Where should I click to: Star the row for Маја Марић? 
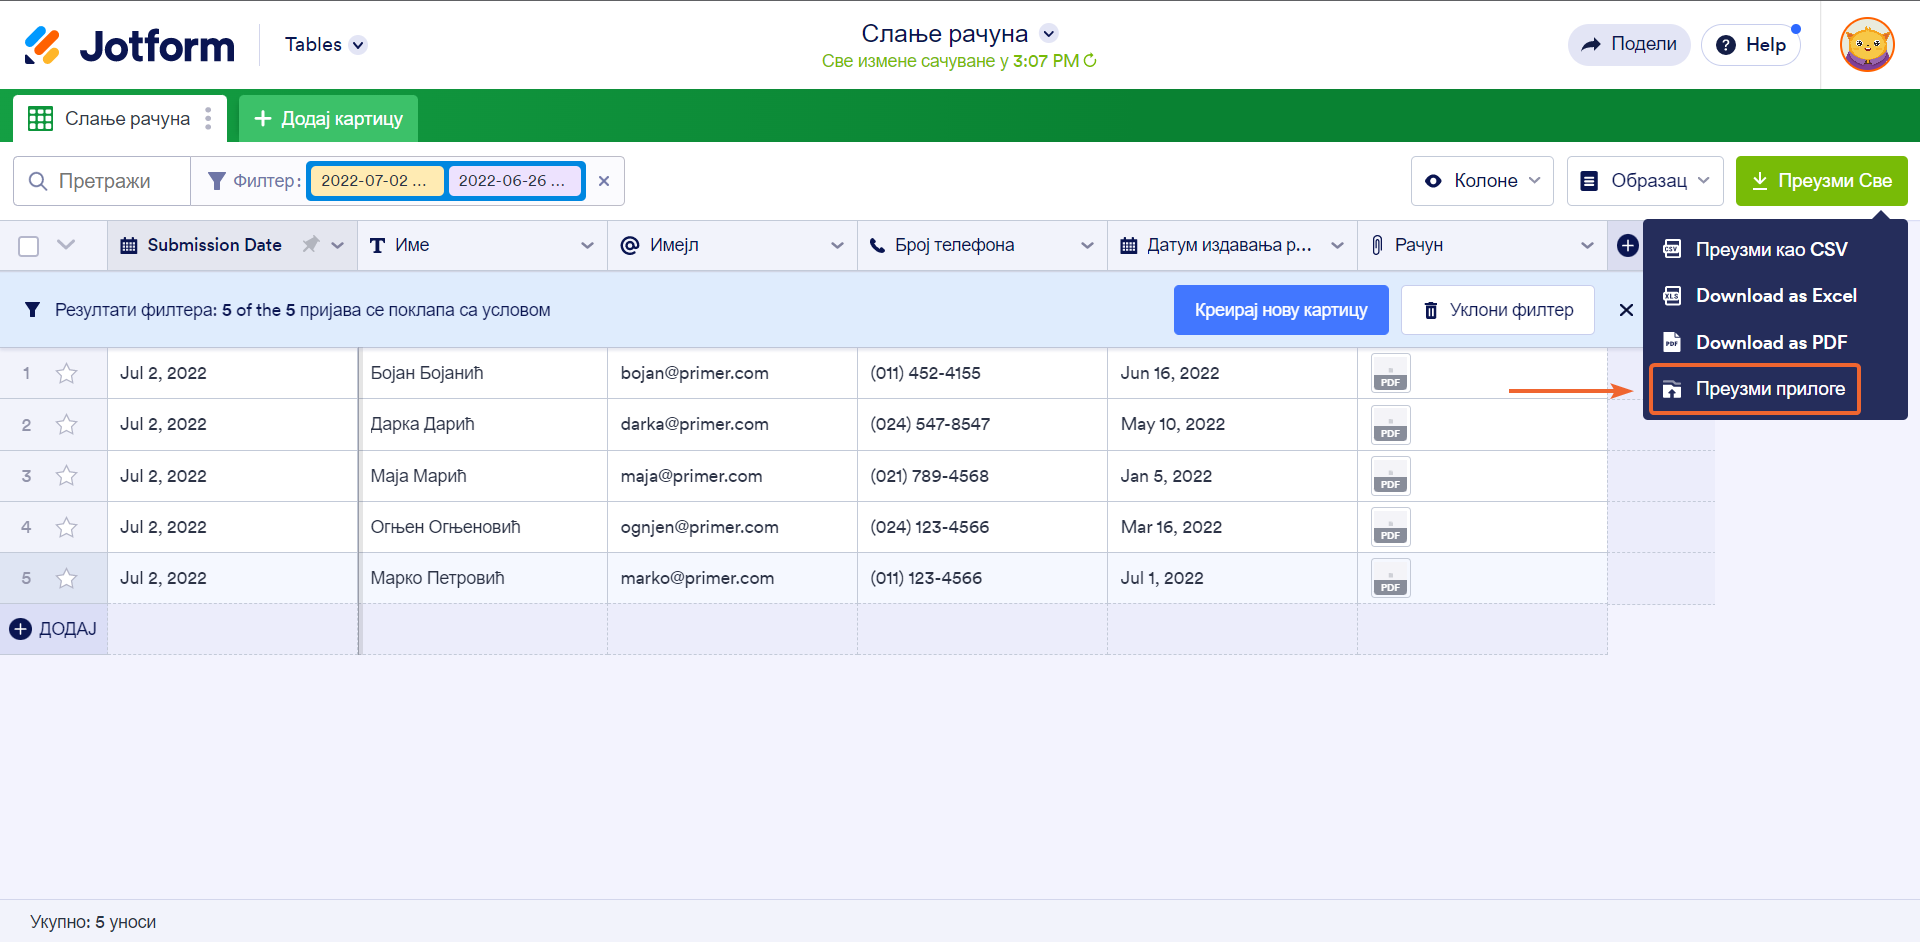tap(66, 476)
